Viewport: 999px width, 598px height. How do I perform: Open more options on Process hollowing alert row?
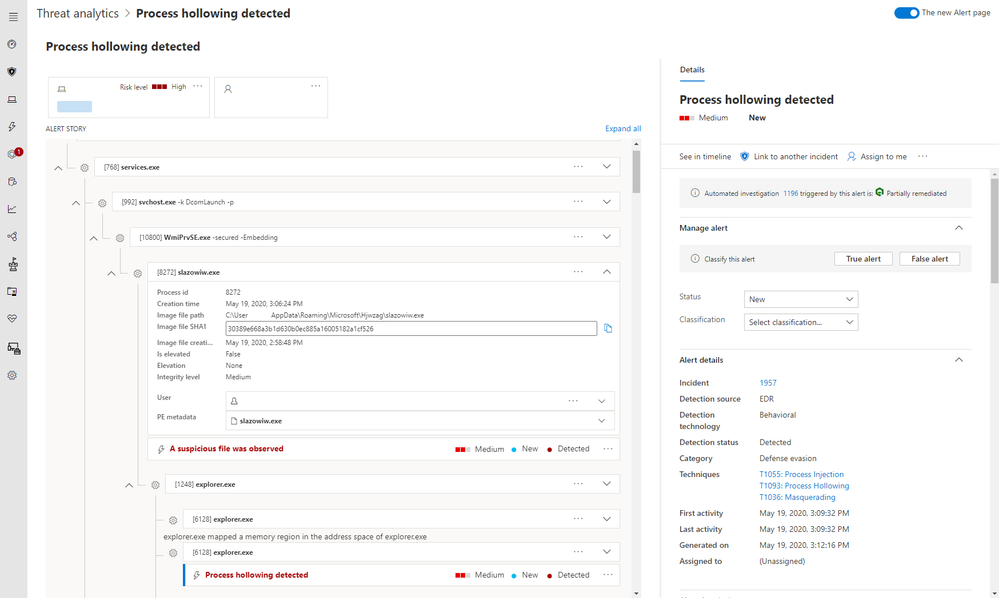point(608,575)
